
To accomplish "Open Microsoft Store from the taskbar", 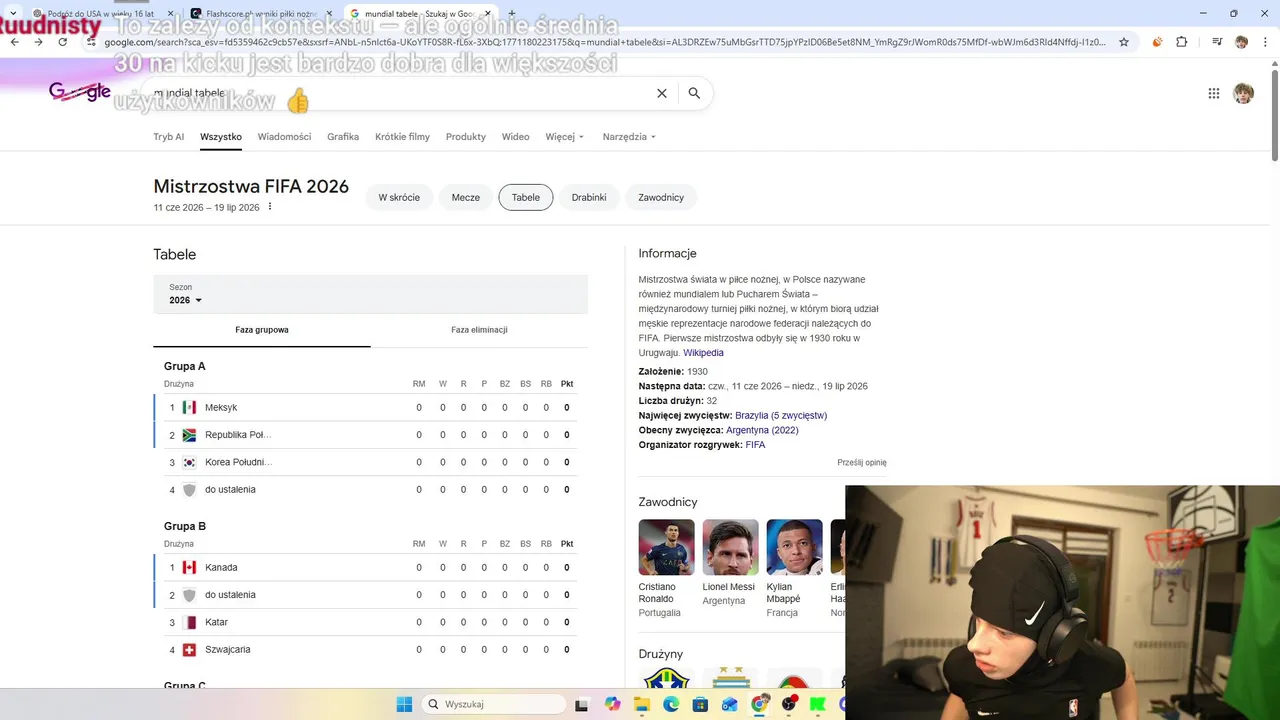I will click(700, 704).
